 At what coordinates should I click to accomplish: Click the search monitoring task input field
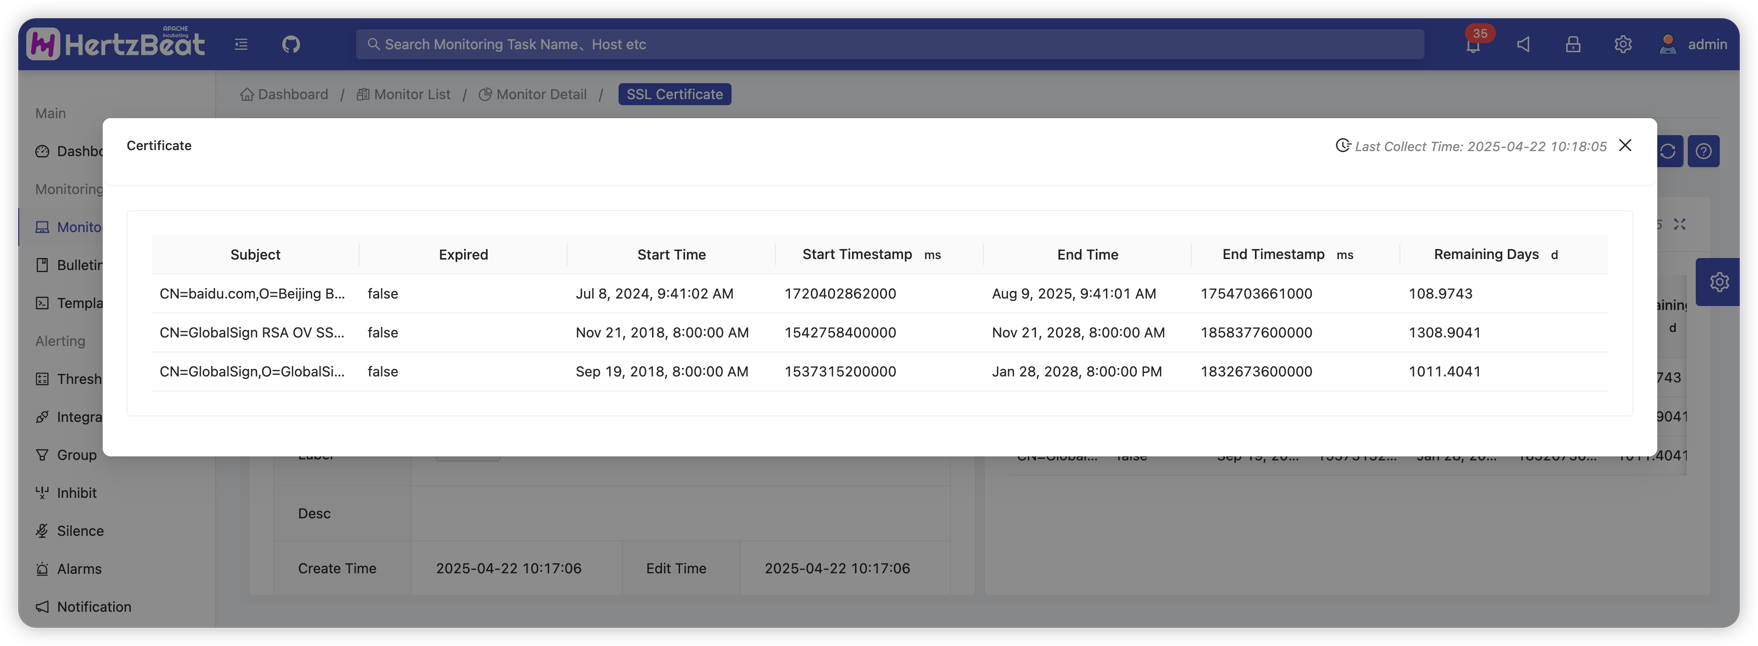click(890, 44)
